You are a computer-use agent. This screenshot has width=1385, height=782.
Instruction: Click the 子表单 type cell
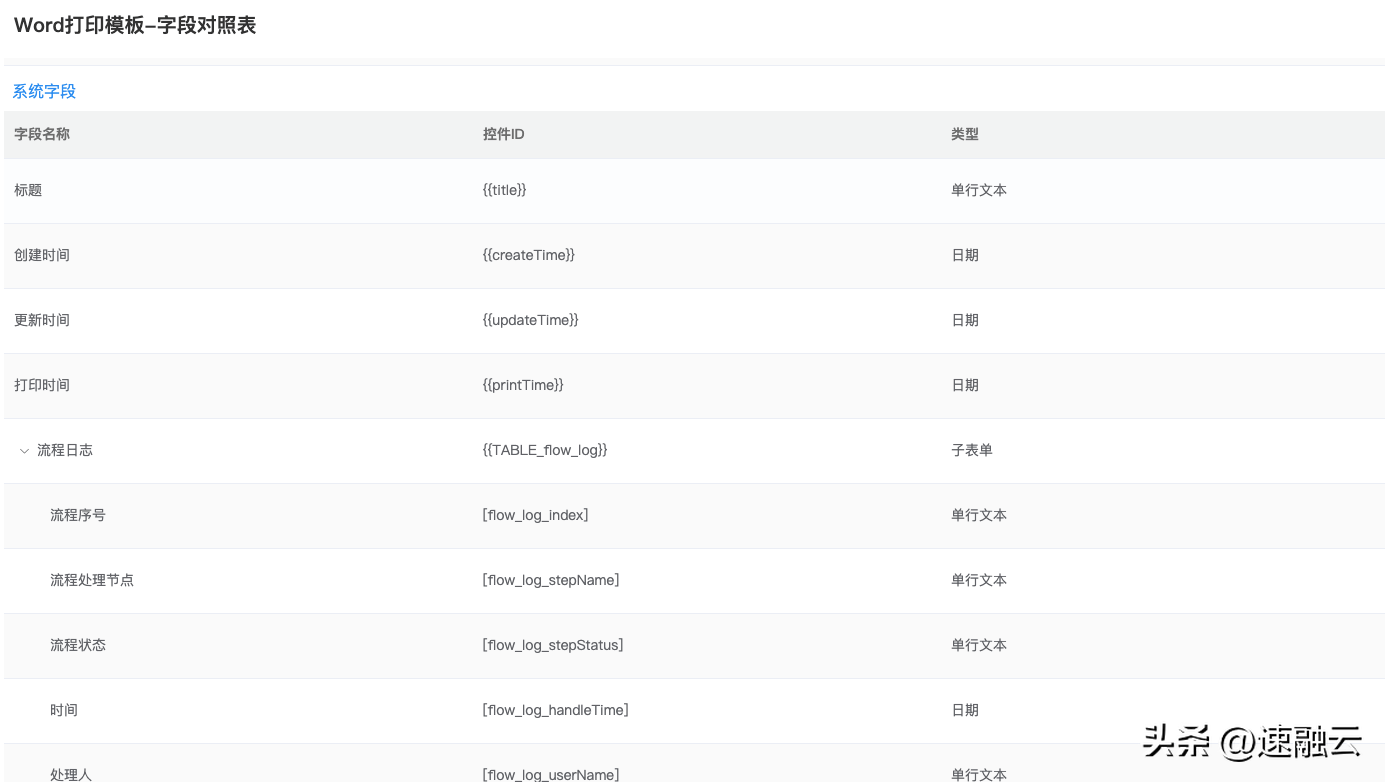(x=972, y=450)
